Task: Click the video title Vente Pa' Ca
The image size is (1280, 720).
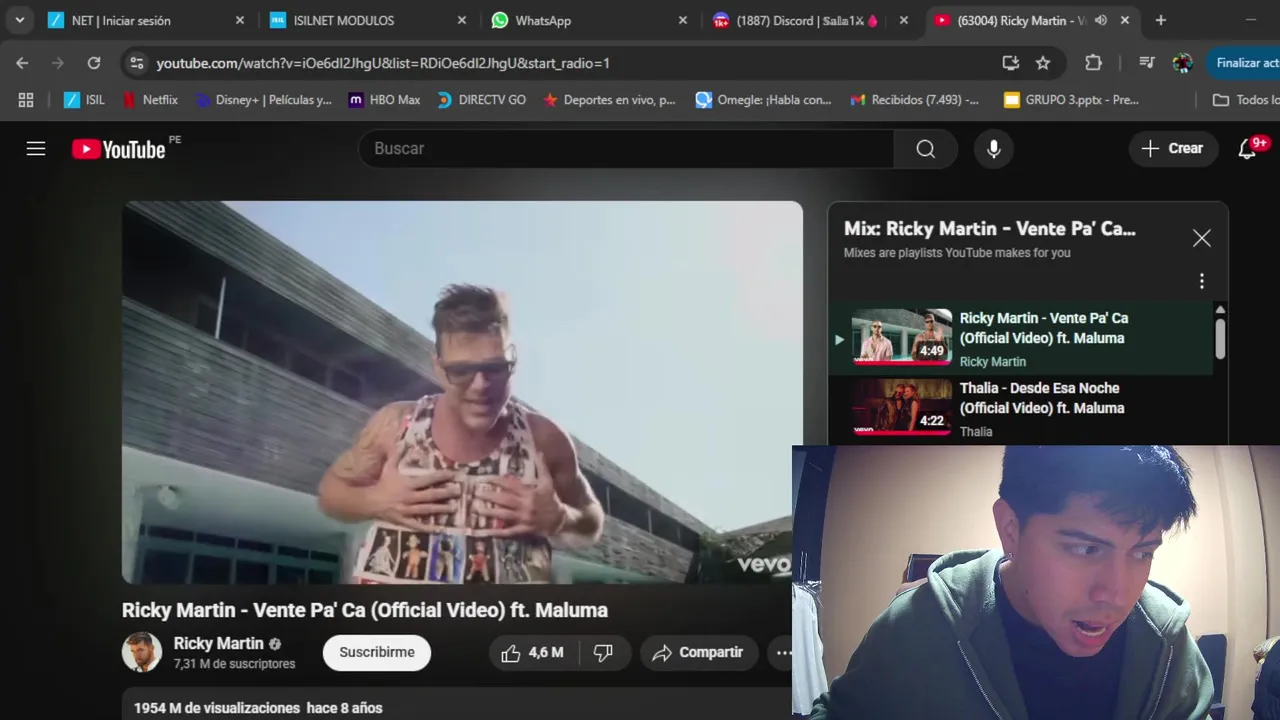Action: click(x=365, y=610)
